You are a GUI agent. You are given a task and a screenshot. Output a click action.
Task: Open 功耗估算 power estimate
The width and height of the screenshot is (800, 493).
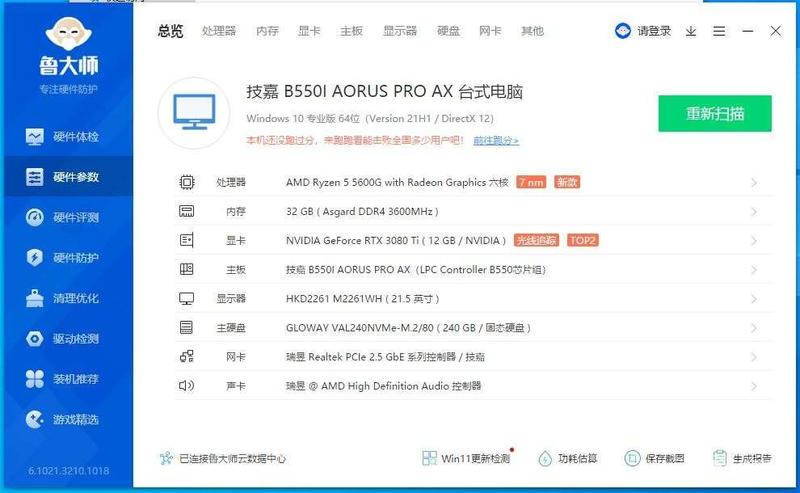pyautogui.click(x=567, y=458)
